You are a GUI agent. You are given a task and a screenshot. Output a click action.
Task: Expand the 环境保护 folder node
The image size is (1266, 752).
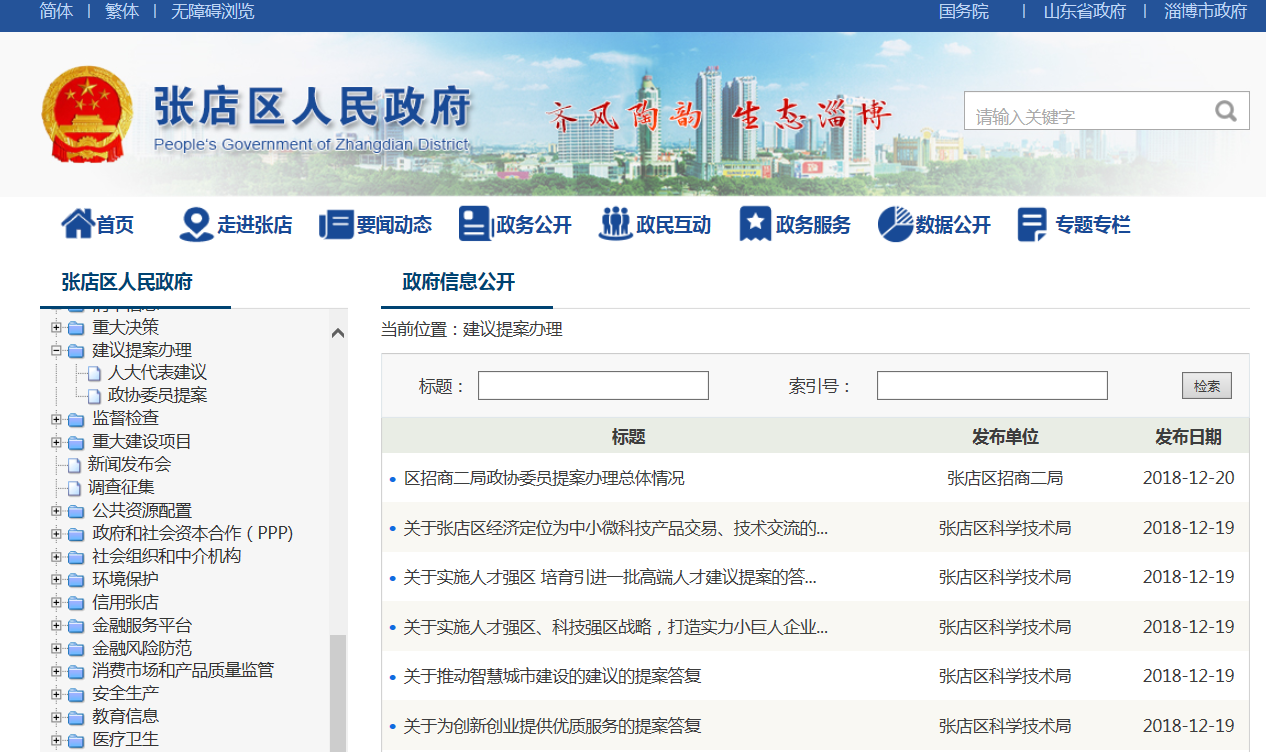pos(57,580)
